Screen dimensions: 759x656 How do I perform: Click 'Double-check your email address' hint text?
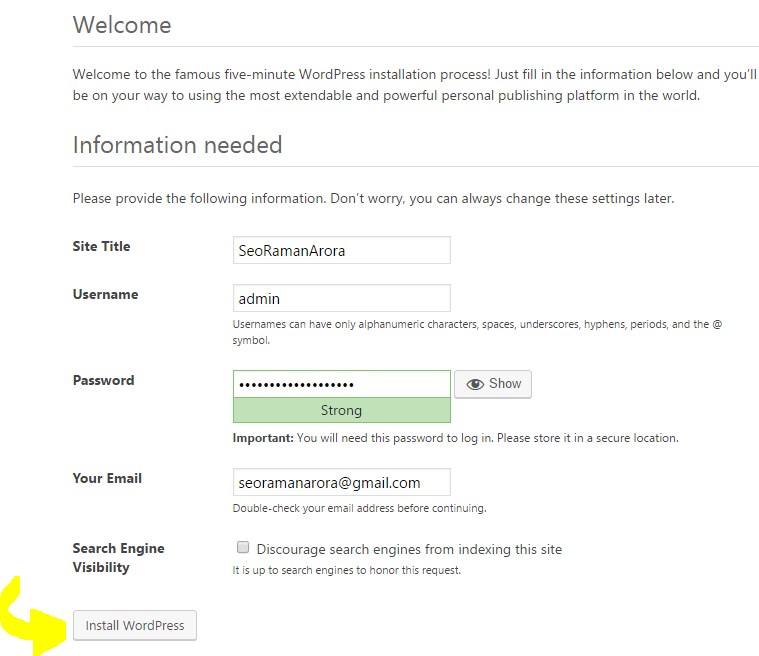click(359, 508)
